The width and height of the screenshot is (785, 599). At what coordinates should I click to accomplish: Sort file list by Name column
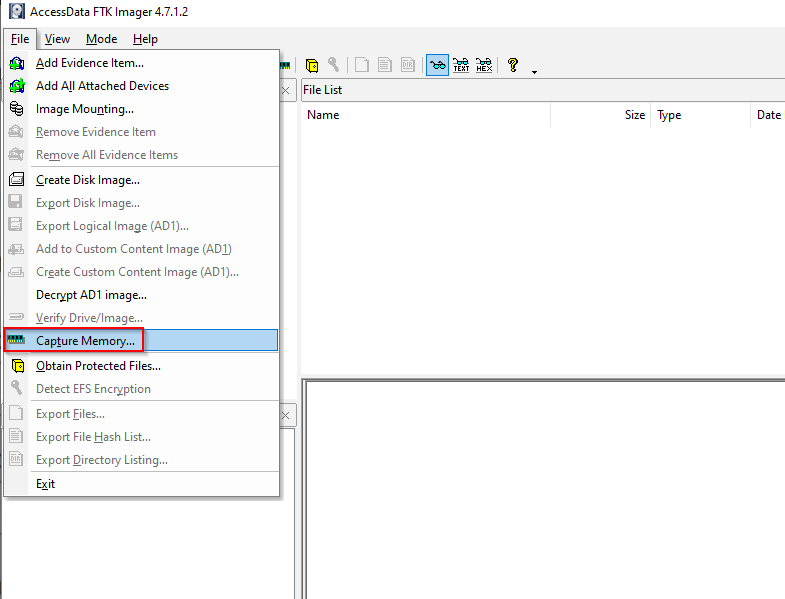point(426,115)
